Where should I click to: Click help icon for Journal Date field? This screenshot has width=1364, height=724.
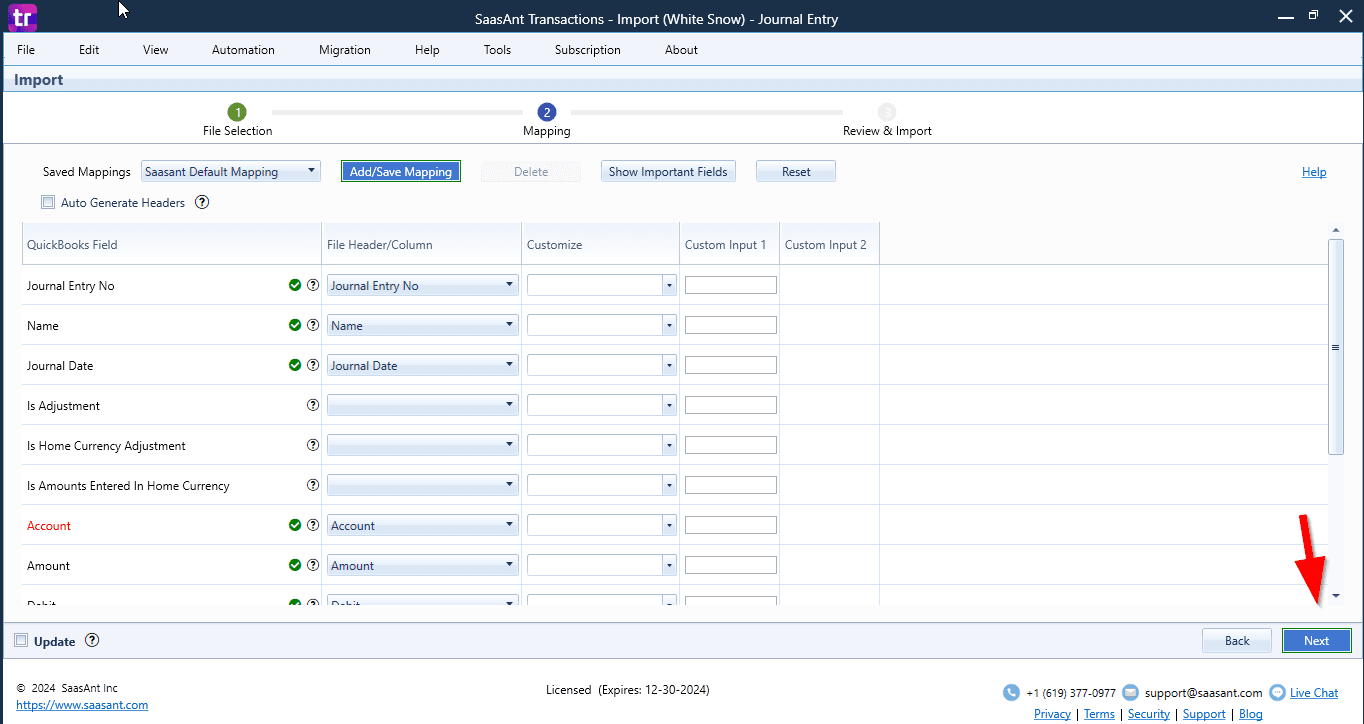[x=313, y=365]
